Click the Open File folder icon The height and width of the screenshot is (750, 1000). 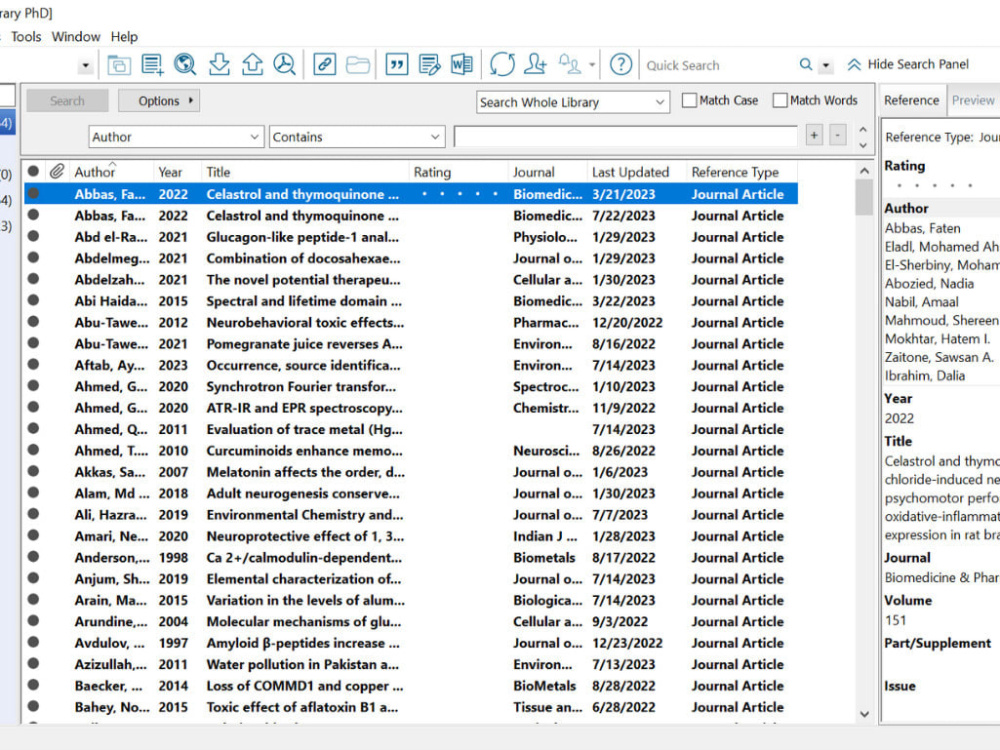pyautogui.click(x=358, y=64)
